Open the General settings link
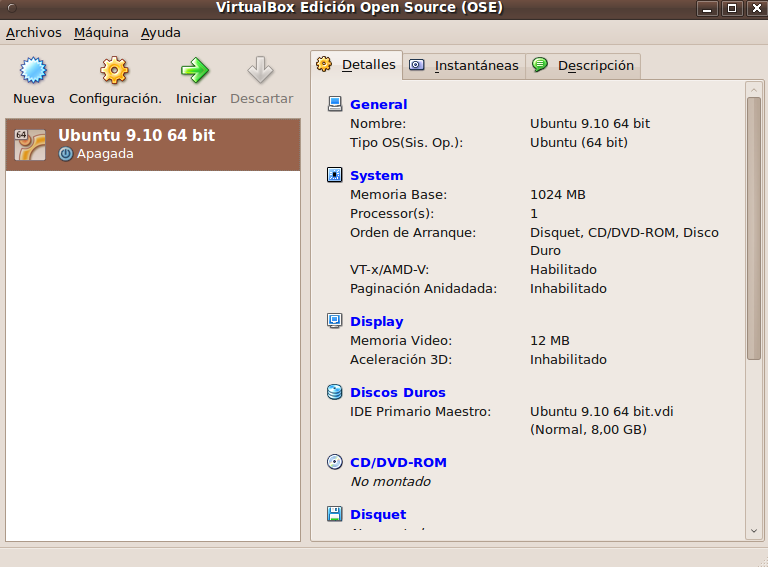The width and height of the screenshot is (768, 567). coord(379,104)
